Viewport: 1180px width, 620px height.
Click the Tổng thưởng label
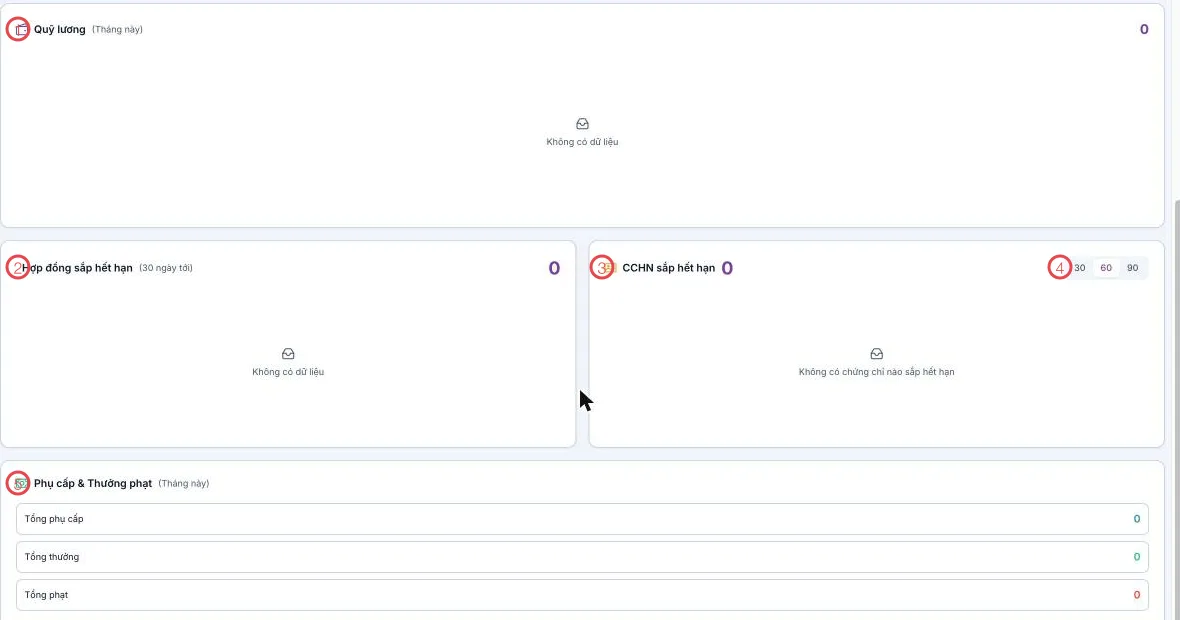(52, 557)
